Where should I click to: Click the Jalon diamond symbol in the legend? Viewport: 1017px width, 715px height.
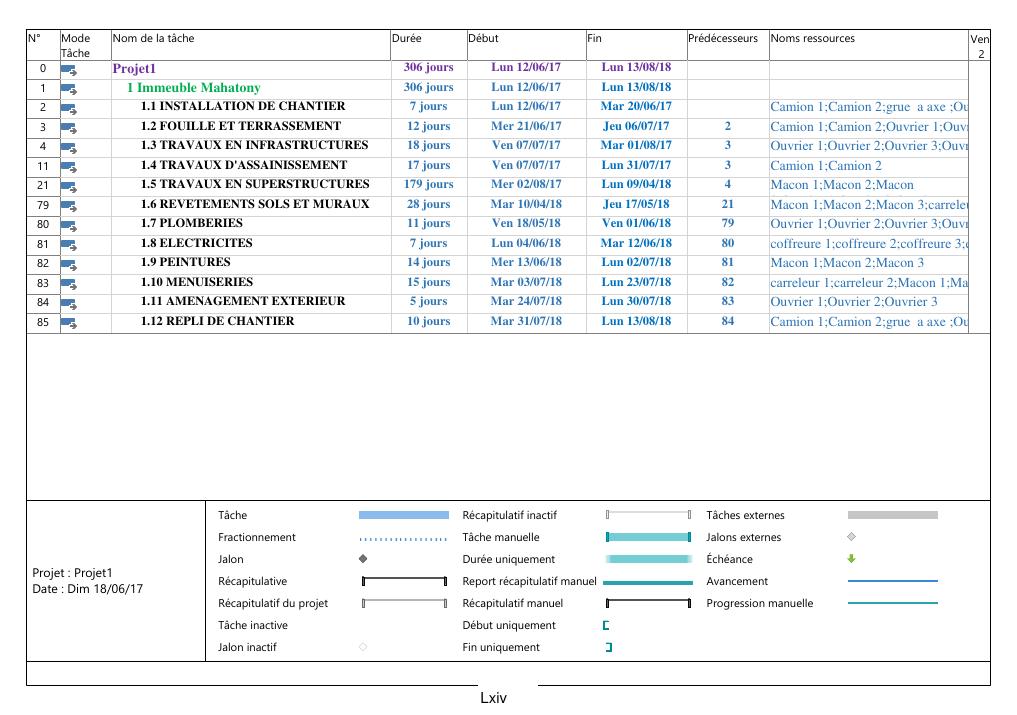[362, 560]
